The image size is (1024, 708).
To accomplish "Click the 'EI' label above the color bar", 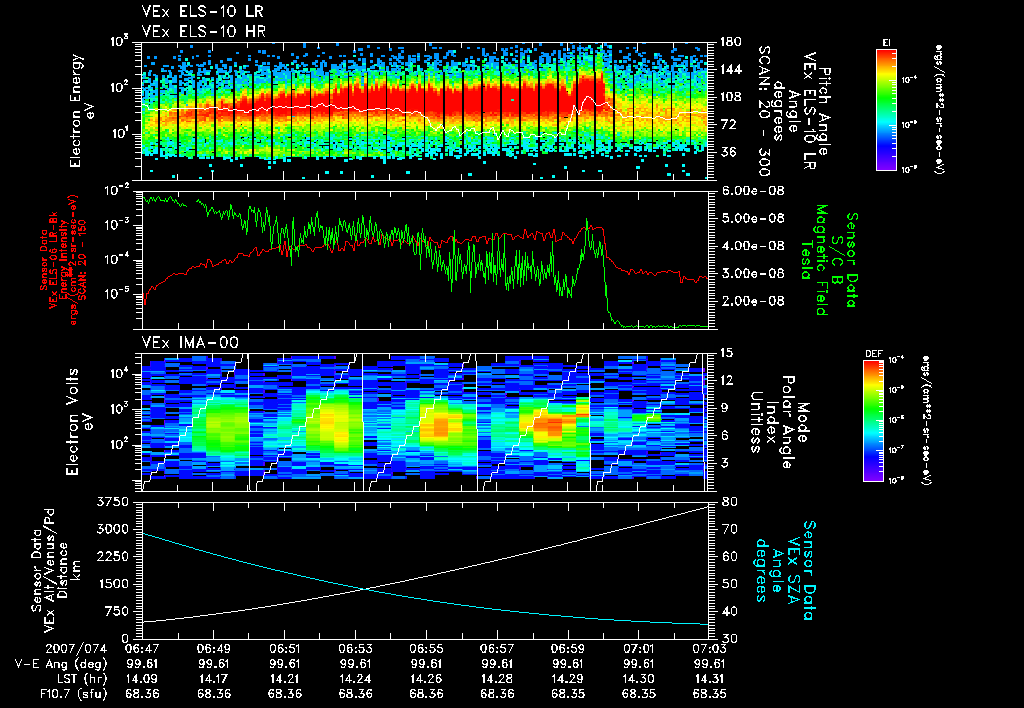I will tap(886, 42).
